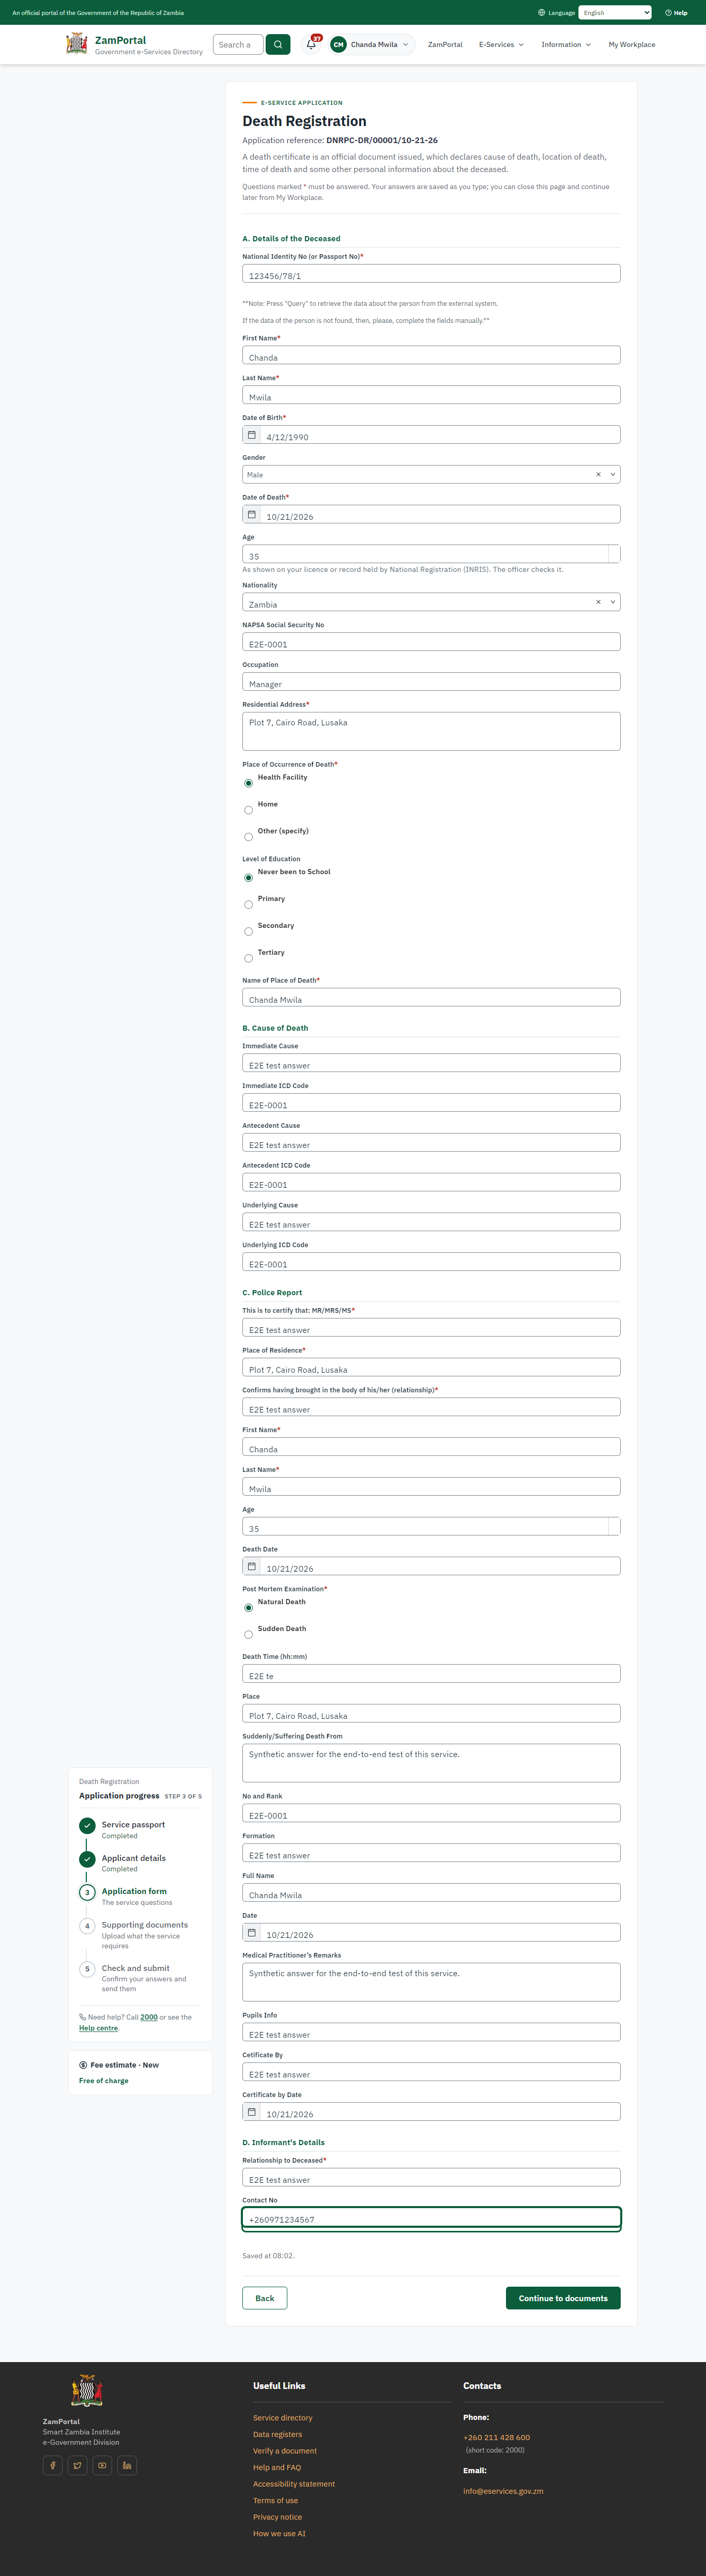Select the Other (specify) radio option
The height and width of the screenshot is (2576, 706).
[x=248, y=837]
